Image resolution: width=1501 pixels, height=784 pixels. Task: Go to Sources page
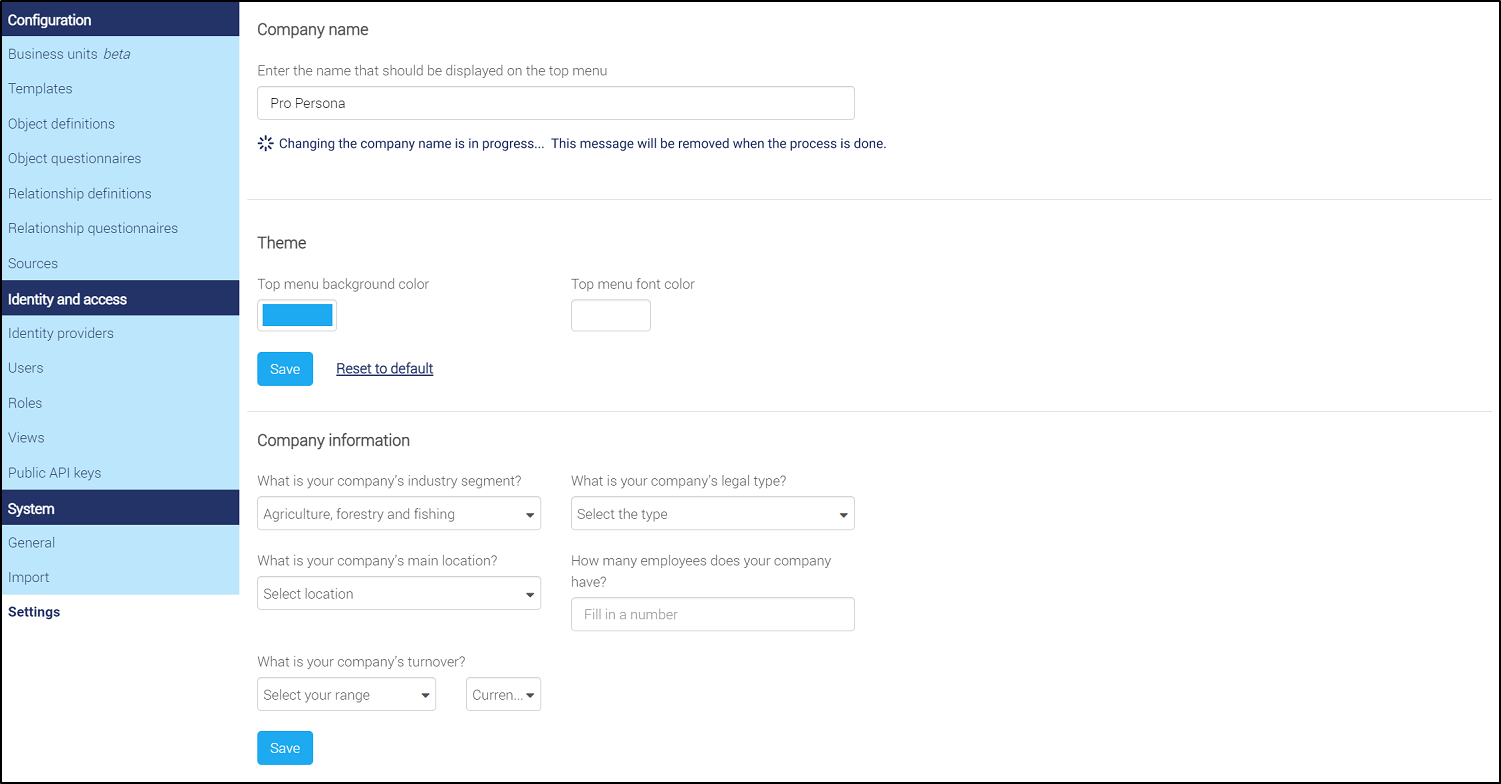point(33,264)
